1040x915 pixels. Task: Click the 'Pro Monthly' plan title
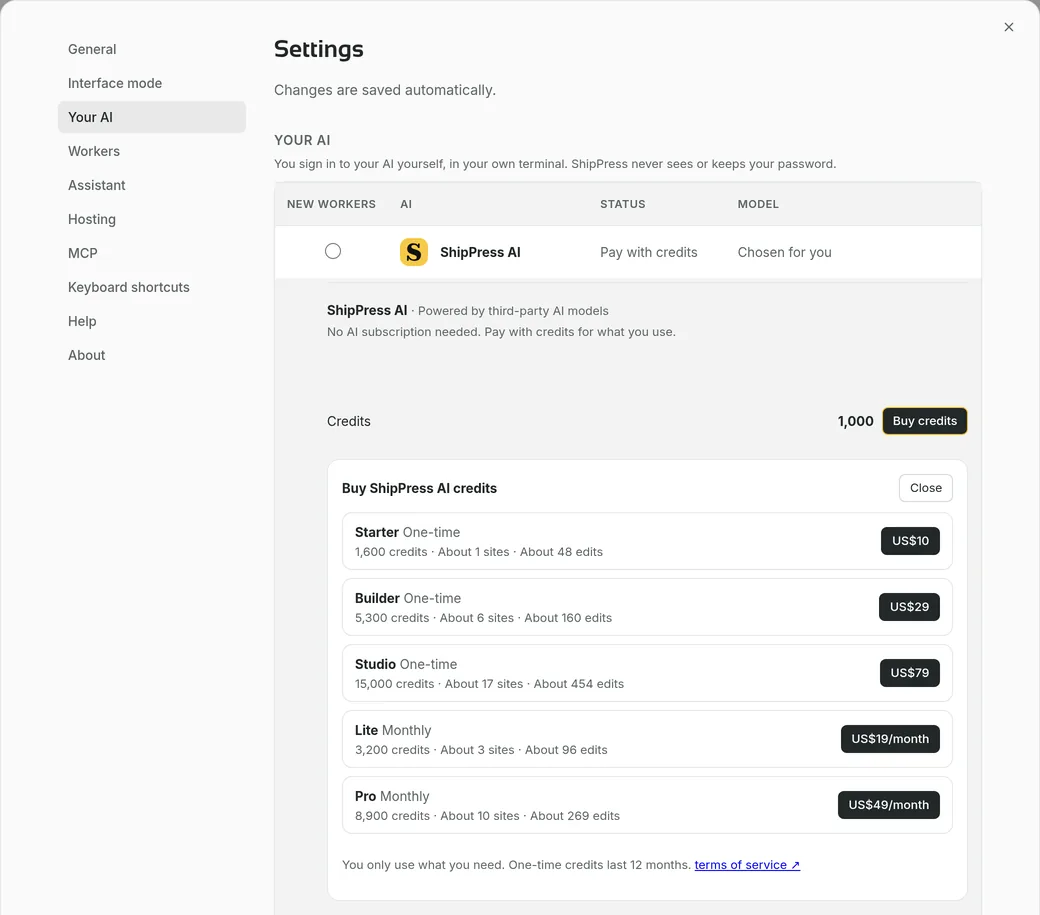[392, 796]
